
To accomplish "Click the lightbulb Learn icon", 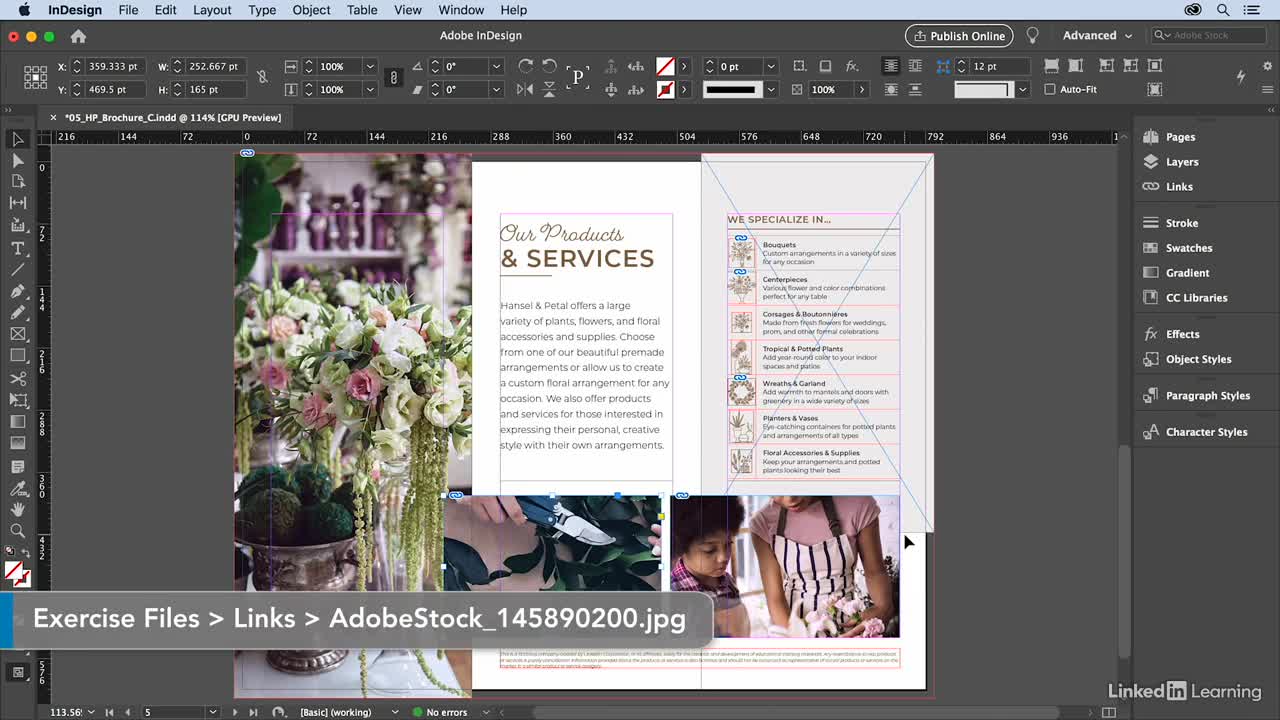I will (x=1032, y=35).
